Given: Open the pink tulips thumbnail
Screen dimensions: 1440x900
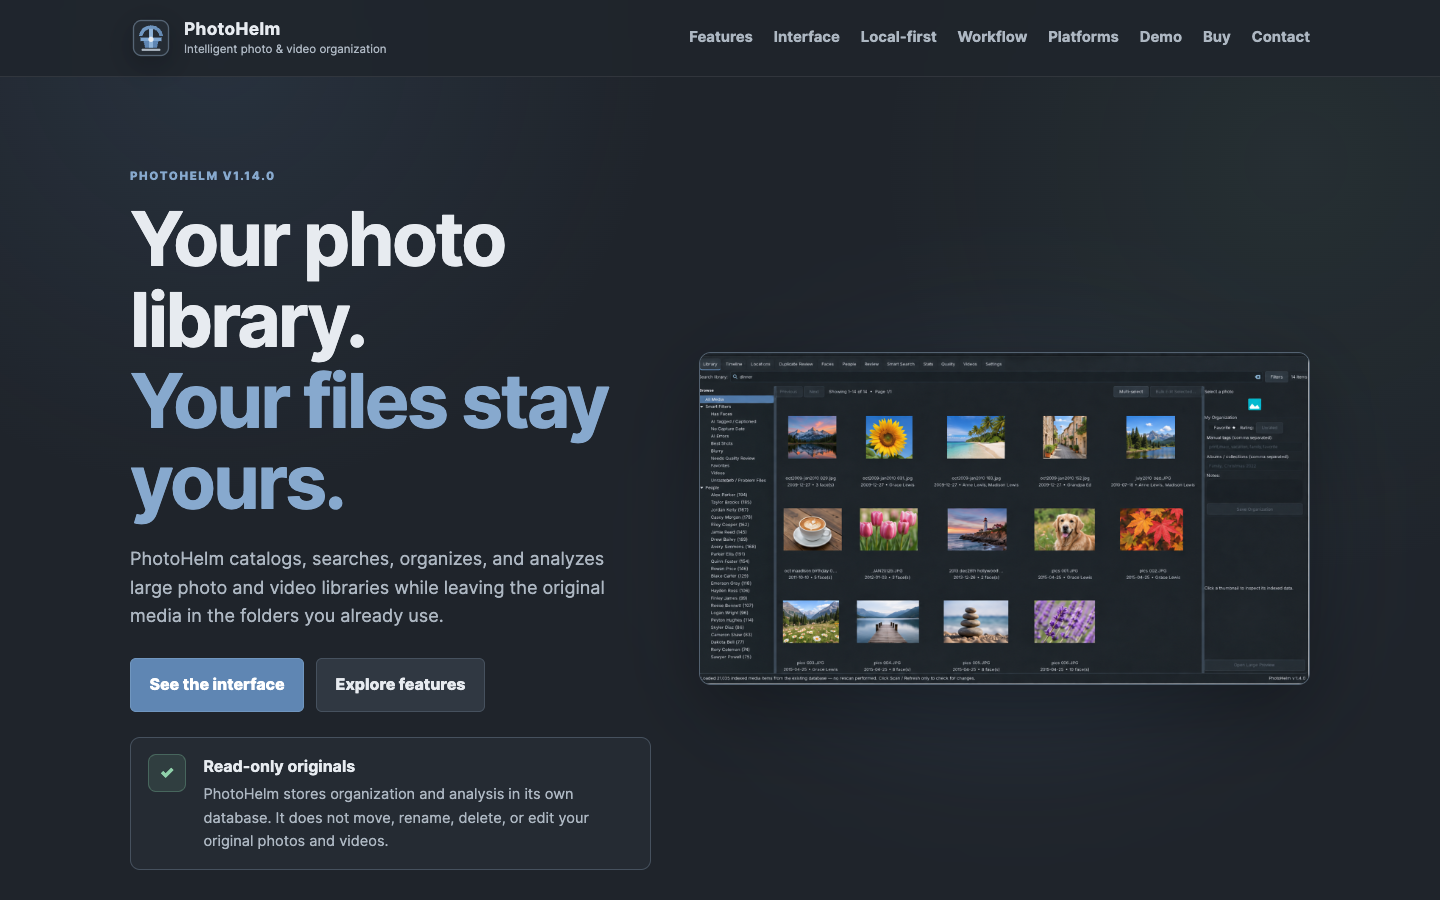Looking at the screenshot, I should [888, 530].
